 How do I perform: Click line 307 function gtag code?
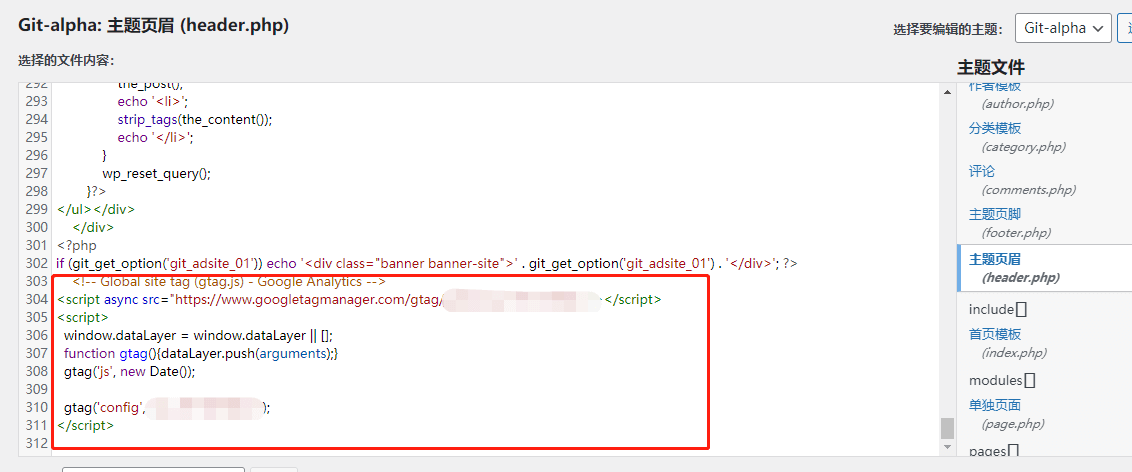point(201,354)
